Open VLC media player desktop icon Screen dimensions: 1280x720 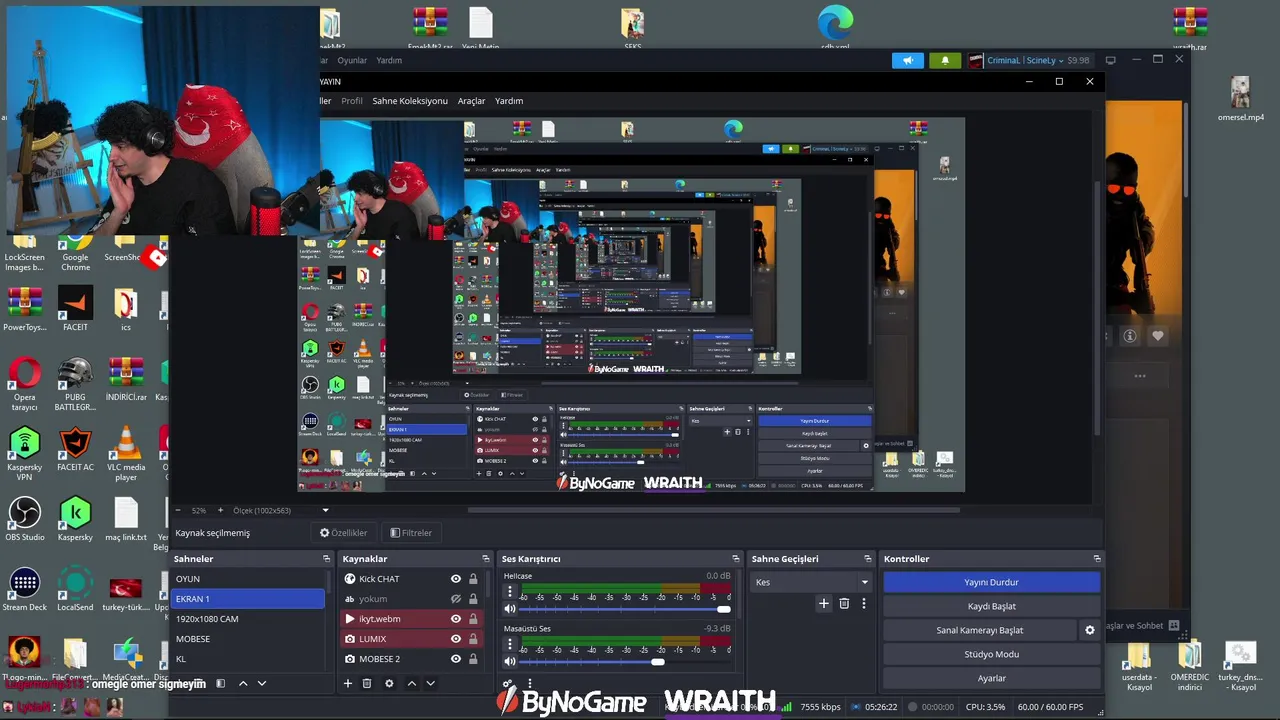[x=126, y=452]
